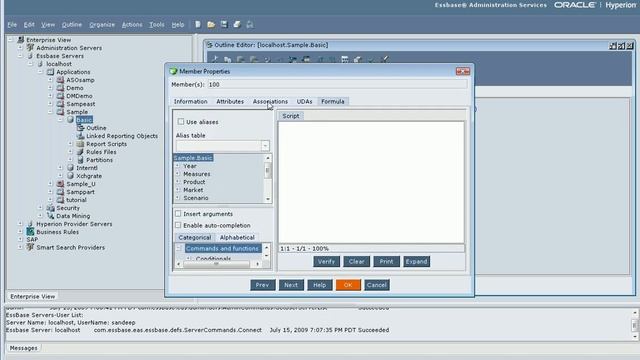Click the Xchgrate database icon
The width and height of the screenshot is (640, 360).
[x=70, y=176]
